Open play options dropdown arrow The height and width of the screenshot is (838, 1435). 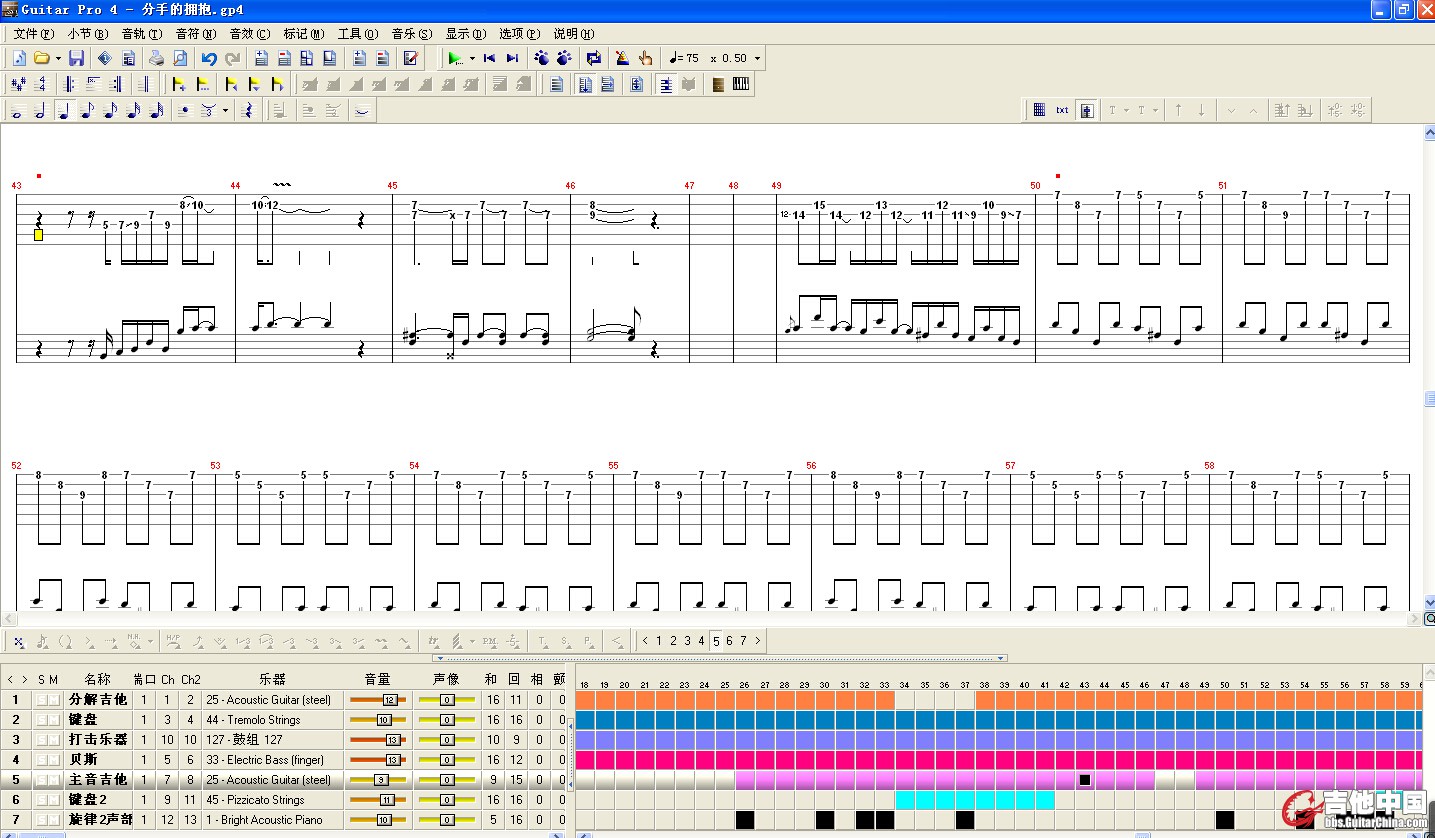point(472,58)
